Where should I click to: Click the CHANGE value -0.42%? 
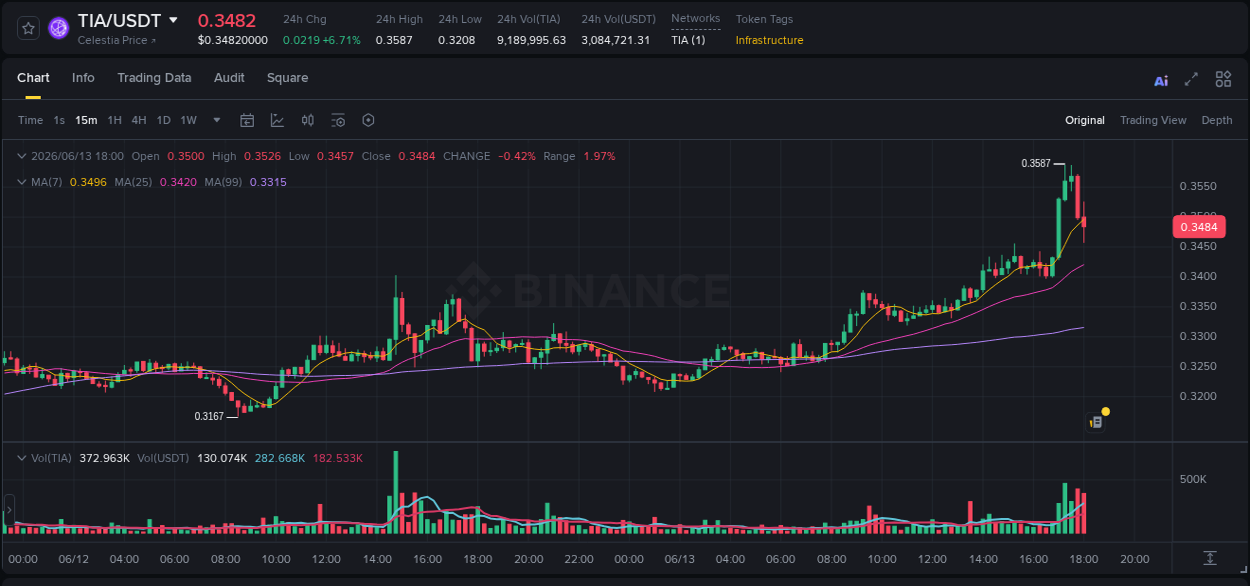517,156
